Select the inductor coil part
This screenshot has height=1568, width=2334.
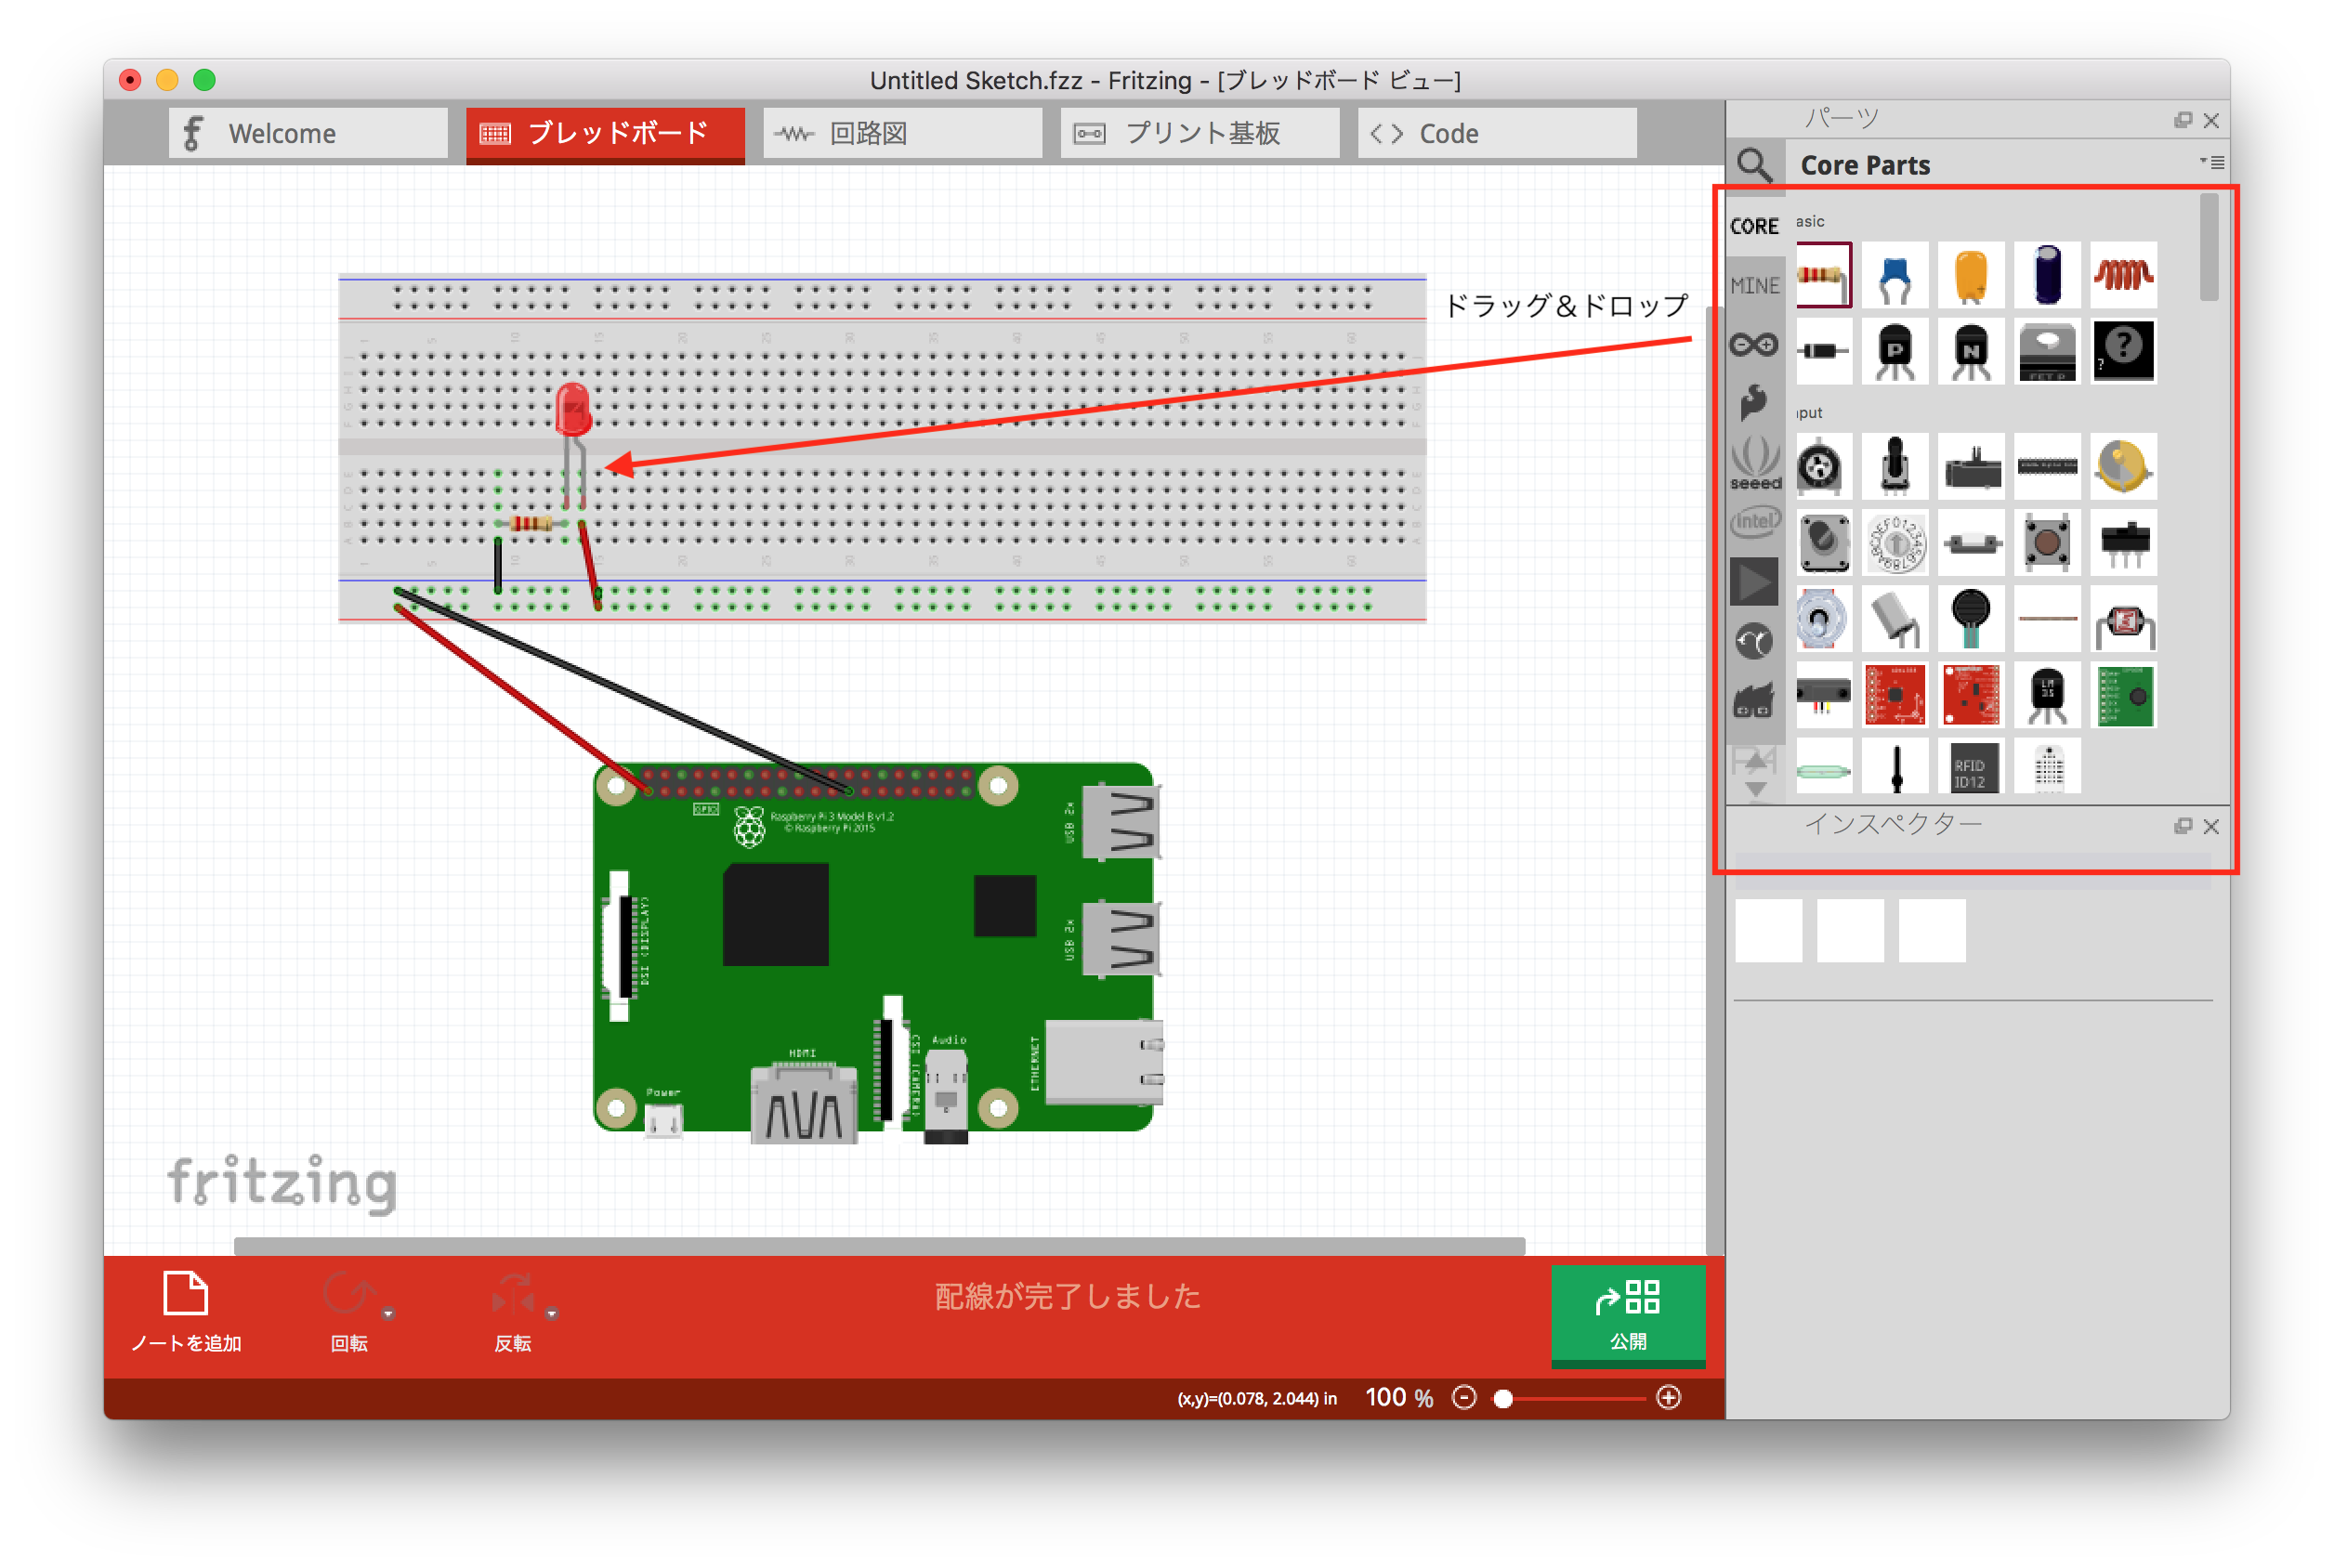[2123, 275]
